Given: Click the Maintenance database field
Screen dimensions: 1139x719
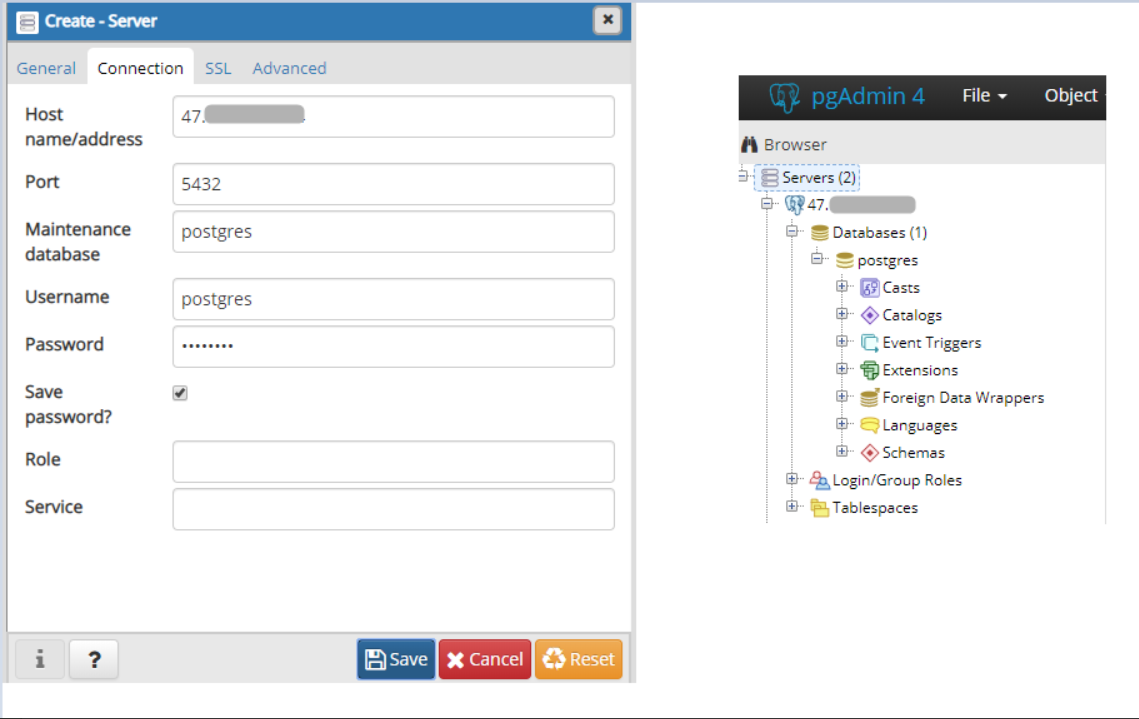Looking at the screenshot, I should click(393, 232).
